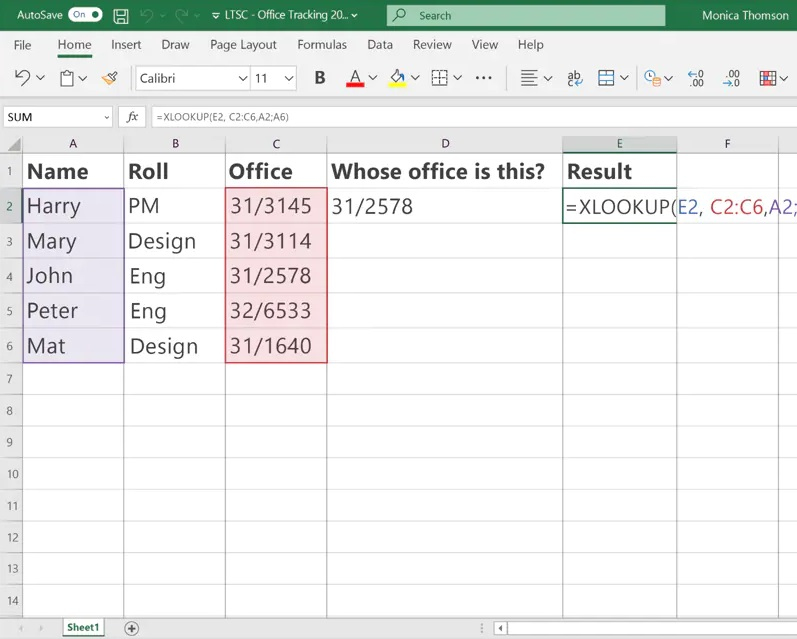797x639 pixels.
Task: Add a new sheet with plus icon
Action: [131, 628]
